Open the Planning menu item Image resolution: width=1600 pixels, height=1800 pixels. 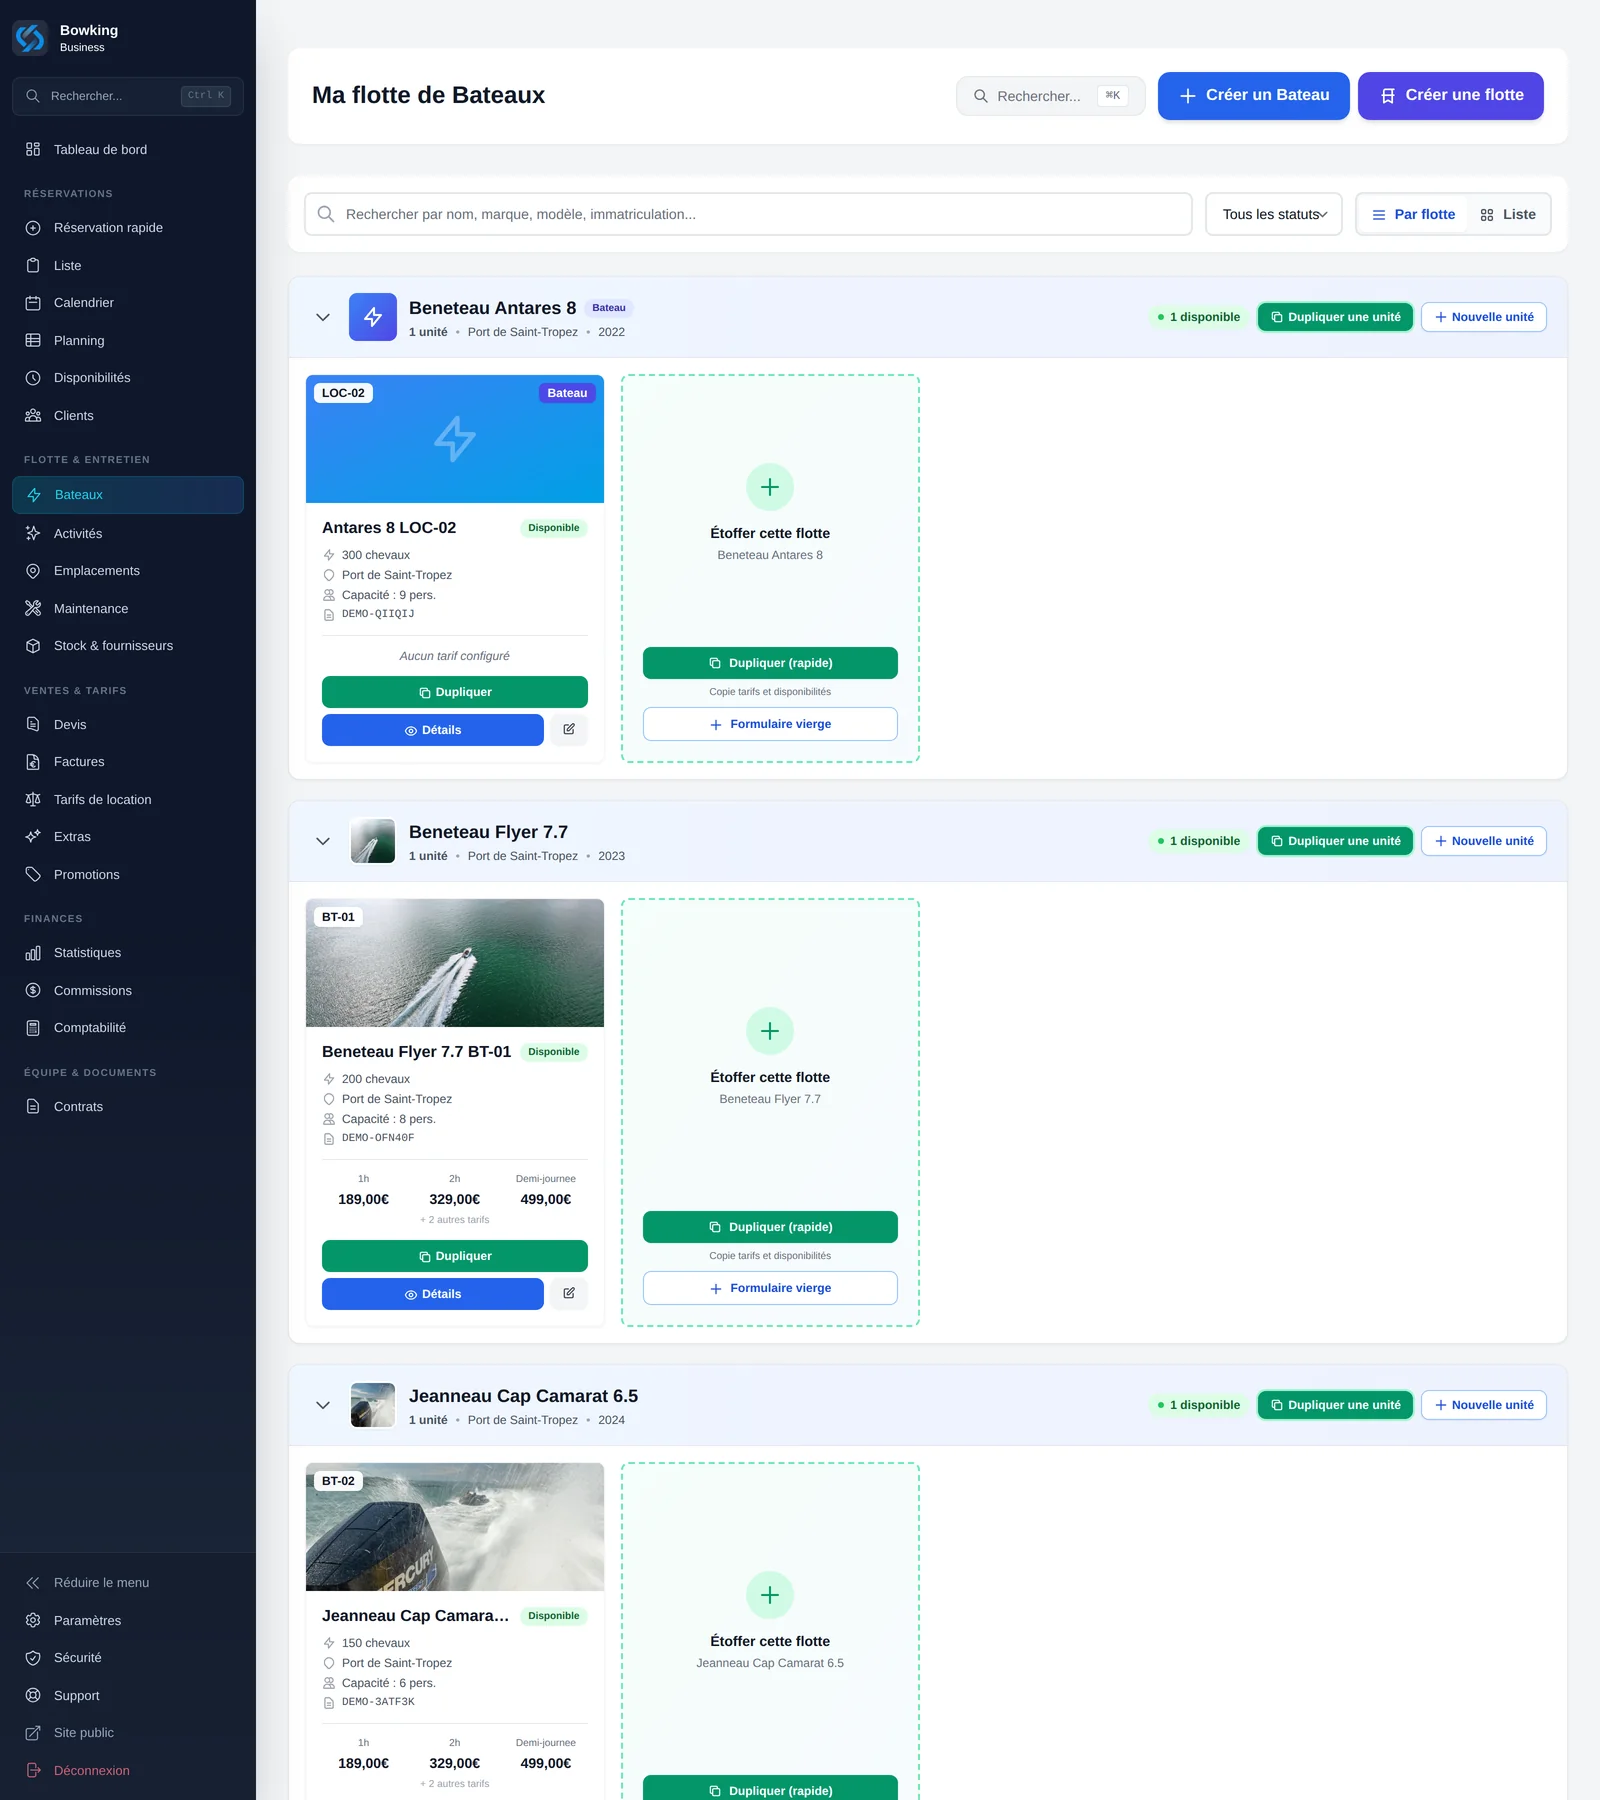pyautogui.click(x=128, y=341)
